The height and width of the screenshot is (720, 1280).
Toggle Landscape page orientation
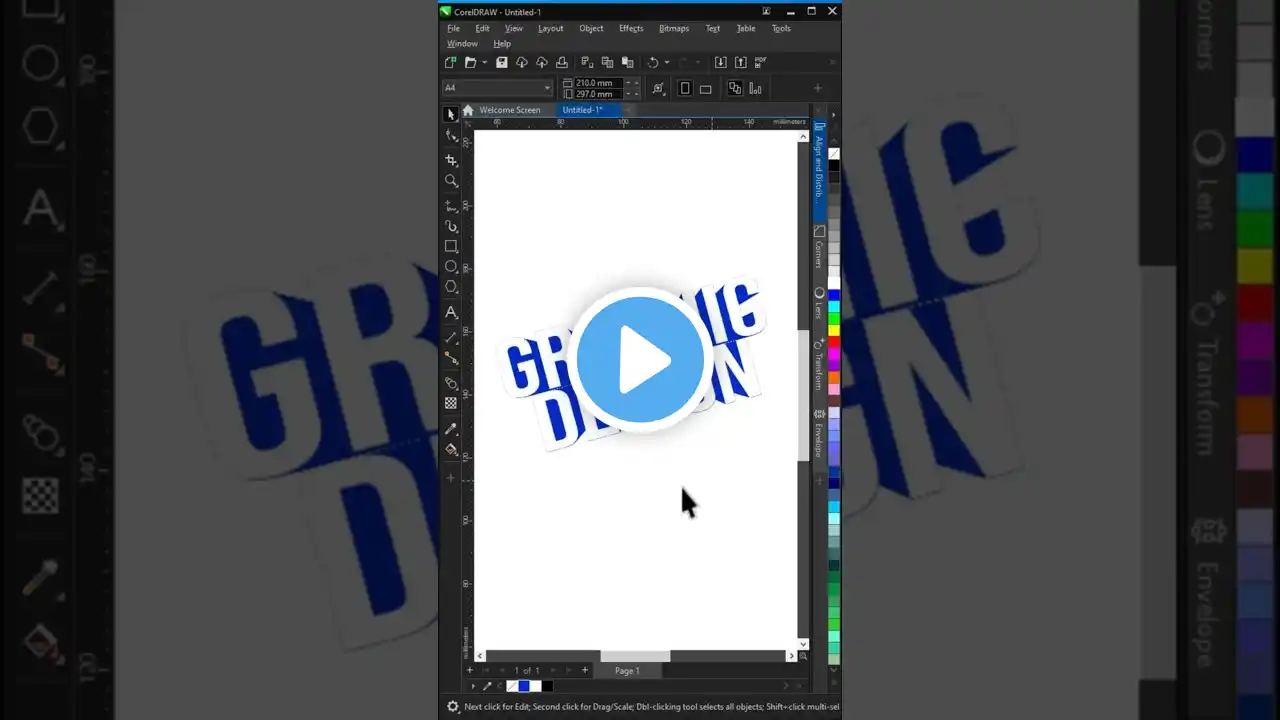point(705,88)
